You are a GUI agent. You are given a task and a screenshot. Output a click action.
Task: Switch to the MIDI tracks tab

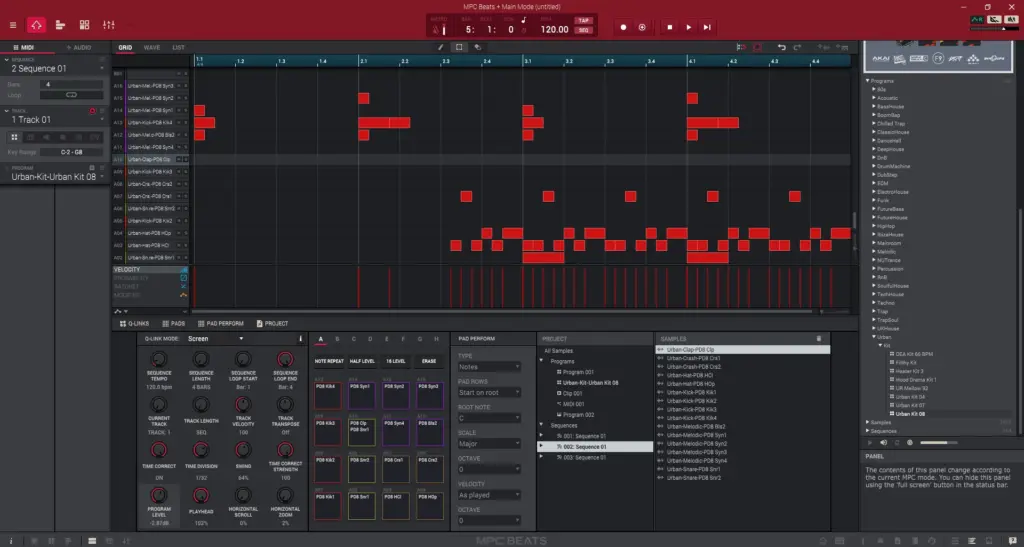(24, 48)
